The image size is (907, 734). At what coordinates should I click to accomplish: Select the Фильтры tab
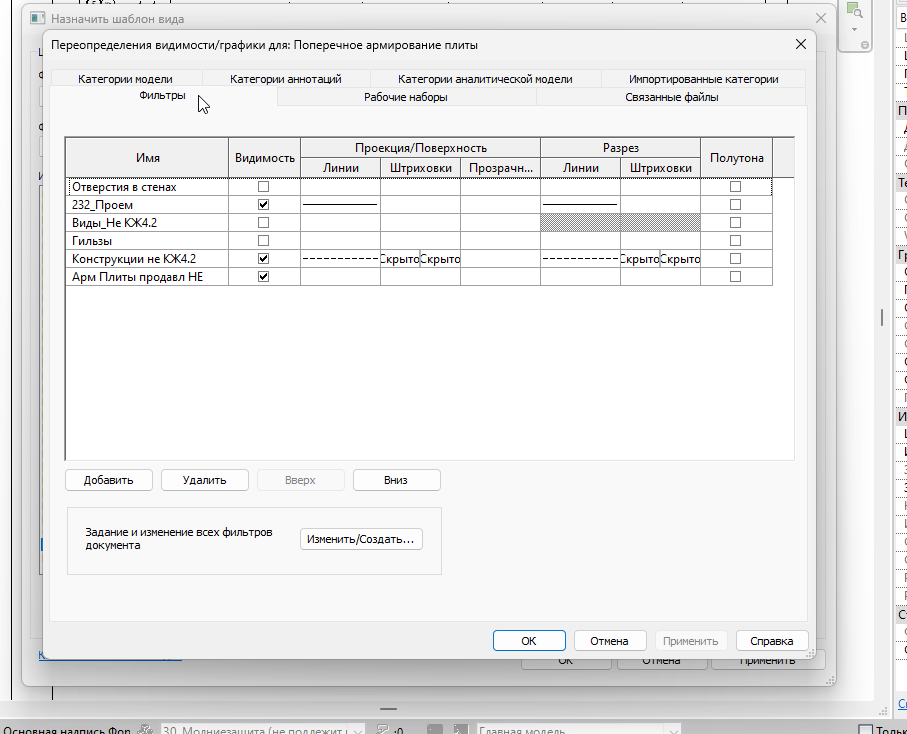[x=163, y=95]
